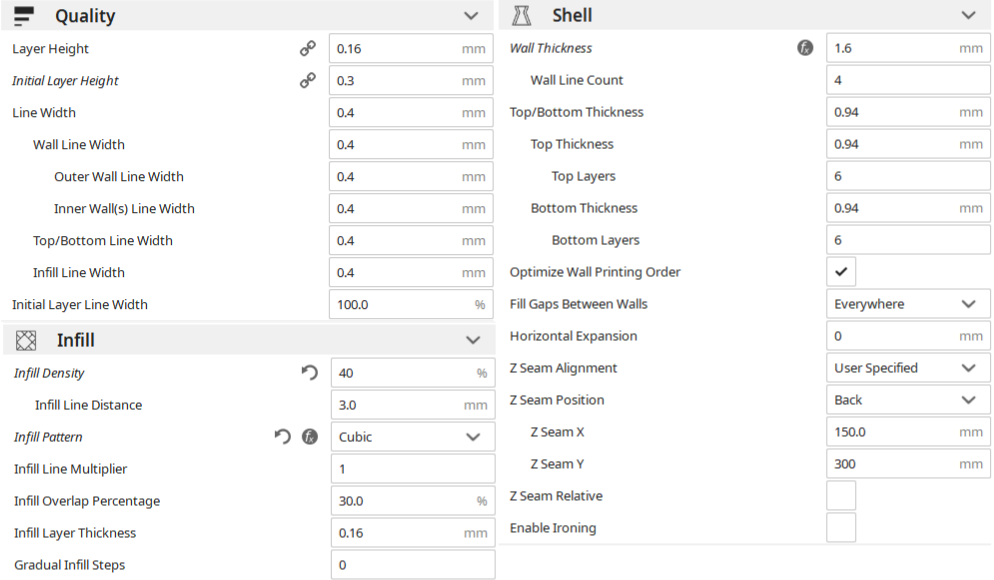Screen dimensions: 994x580
Task: Open the Infill Pattern Cubic dropdown
Action: coord(413,437)
